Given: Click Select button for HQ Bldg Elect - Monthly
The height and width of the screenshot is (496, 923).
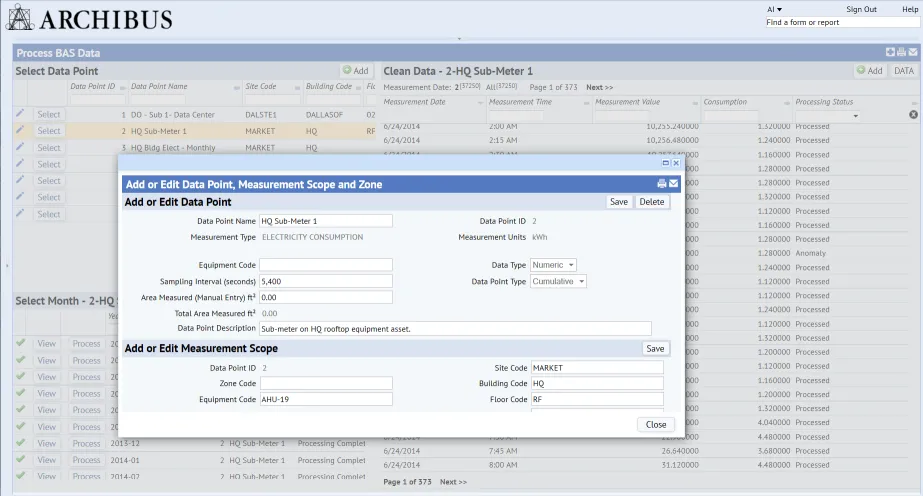Looking at the screenshot, I should click(49, 148).
